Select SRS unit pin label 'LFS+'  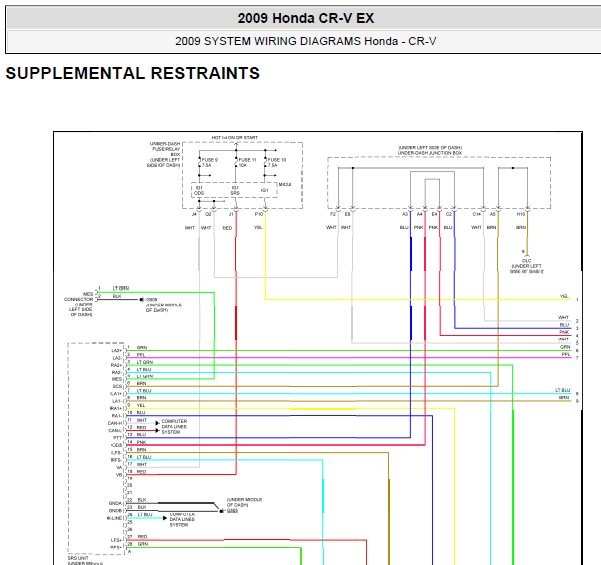click(x=117, y=540)
